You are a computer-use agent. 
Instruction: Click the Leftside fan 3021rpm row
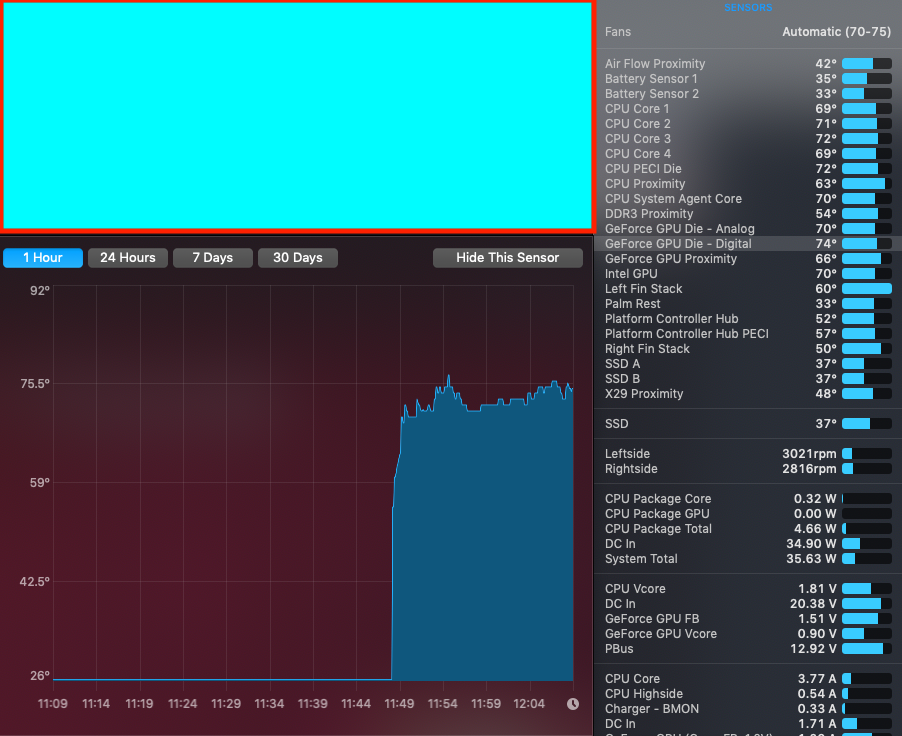(748, 454)
